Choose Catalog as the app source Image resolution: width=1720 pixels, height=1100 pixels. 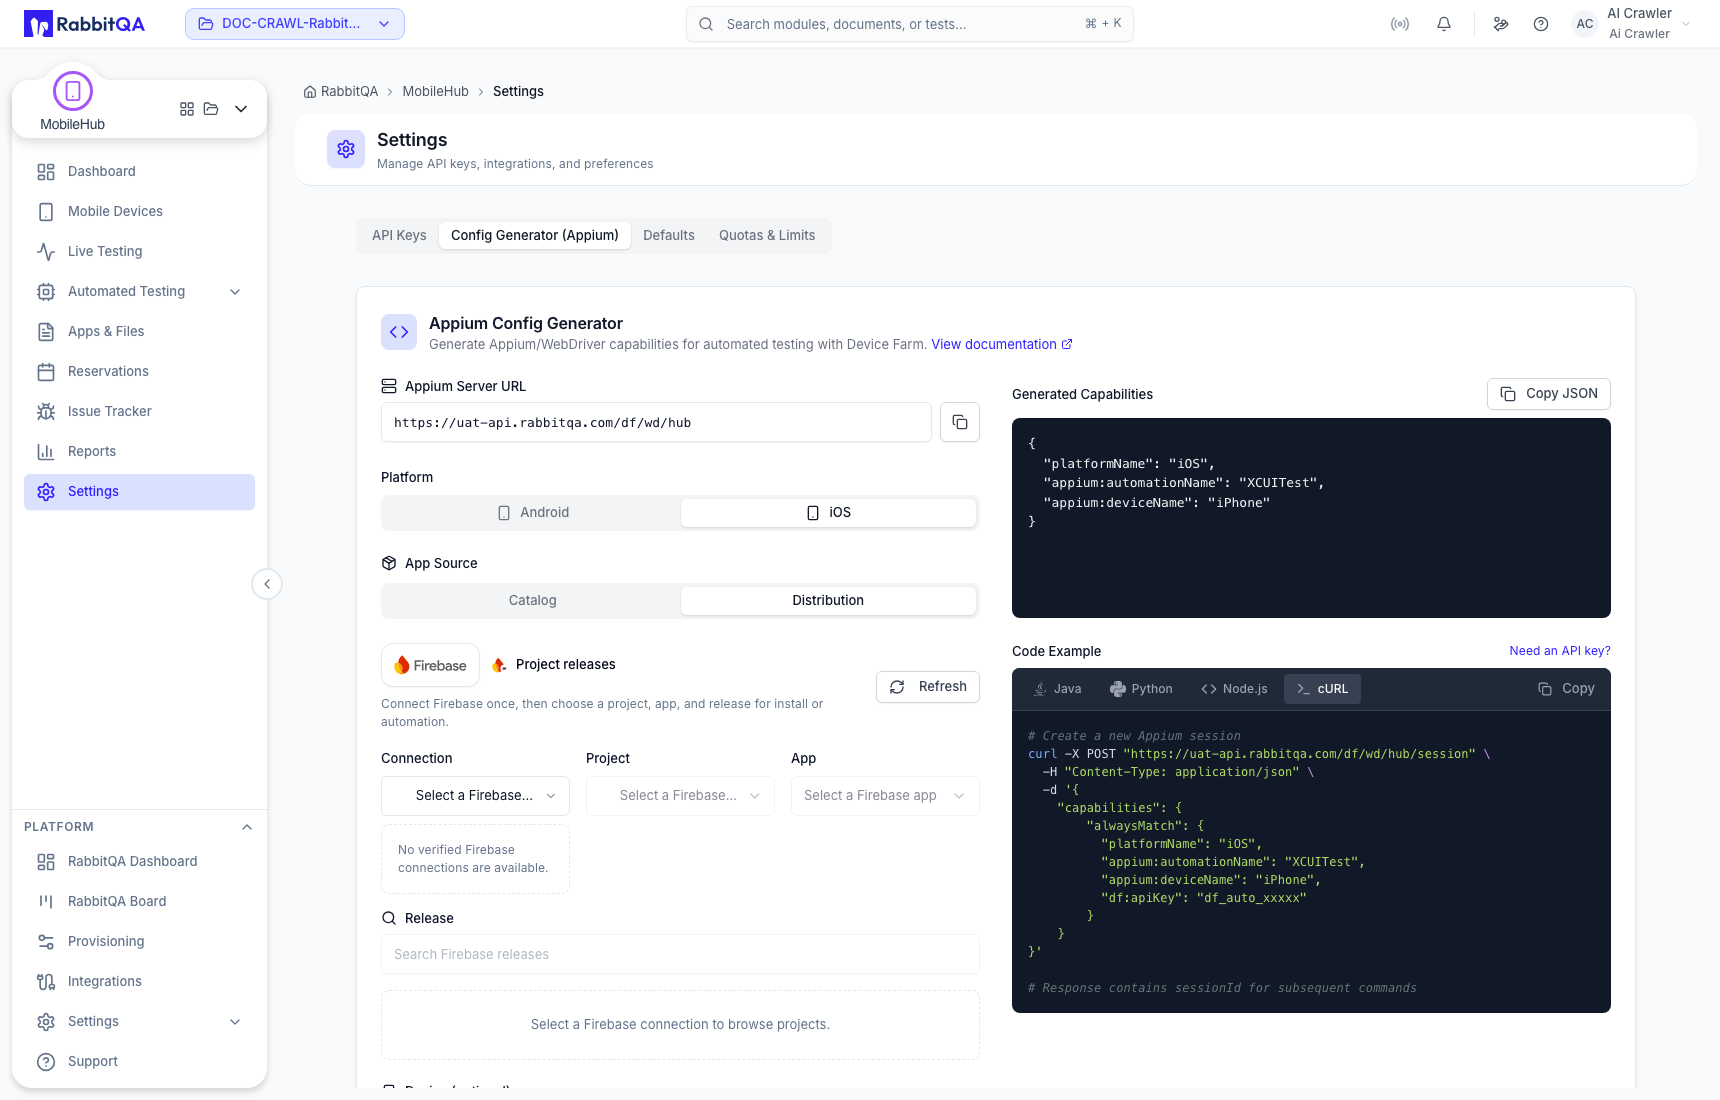[533, 600]
